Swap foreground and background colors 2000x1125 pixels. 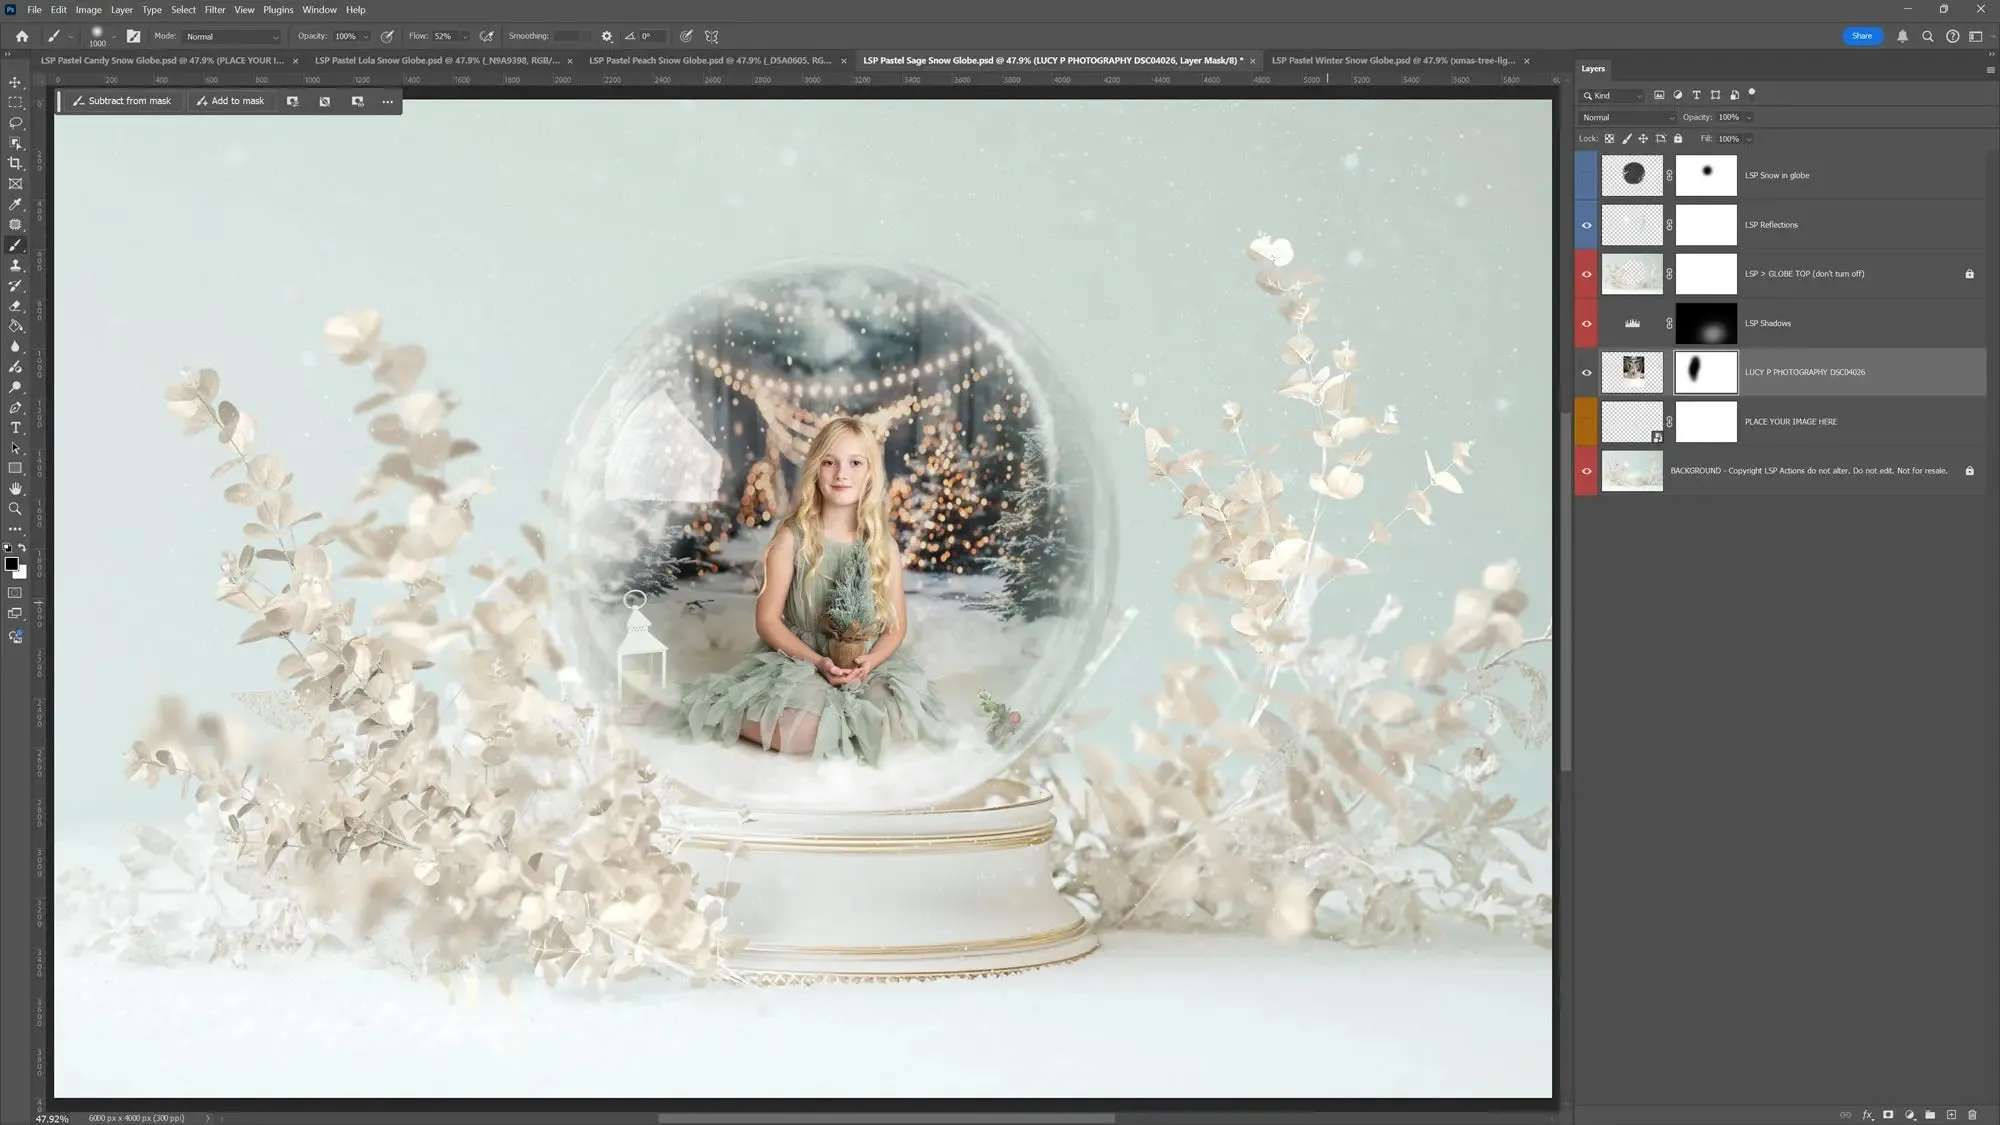22,548
